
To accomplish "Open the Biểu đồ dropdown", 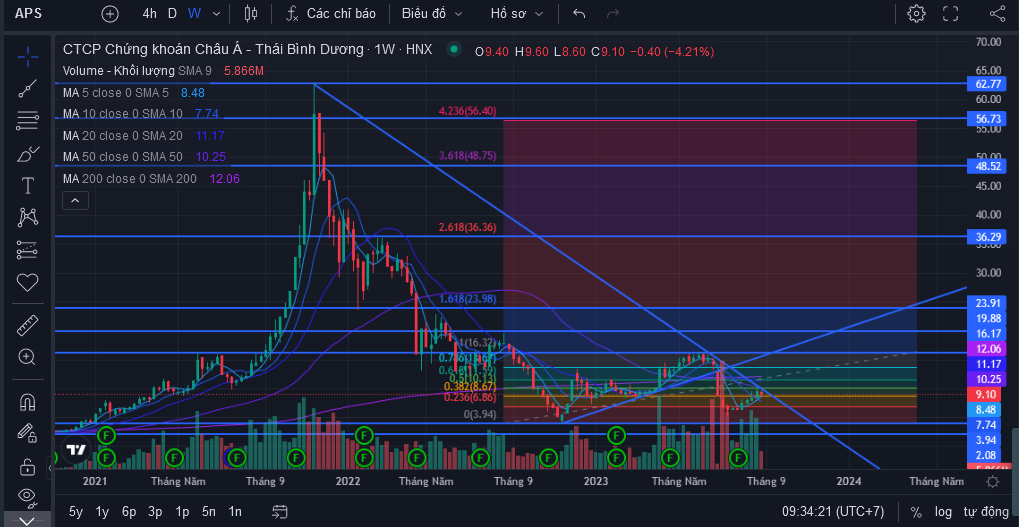I will coord(432,14).
